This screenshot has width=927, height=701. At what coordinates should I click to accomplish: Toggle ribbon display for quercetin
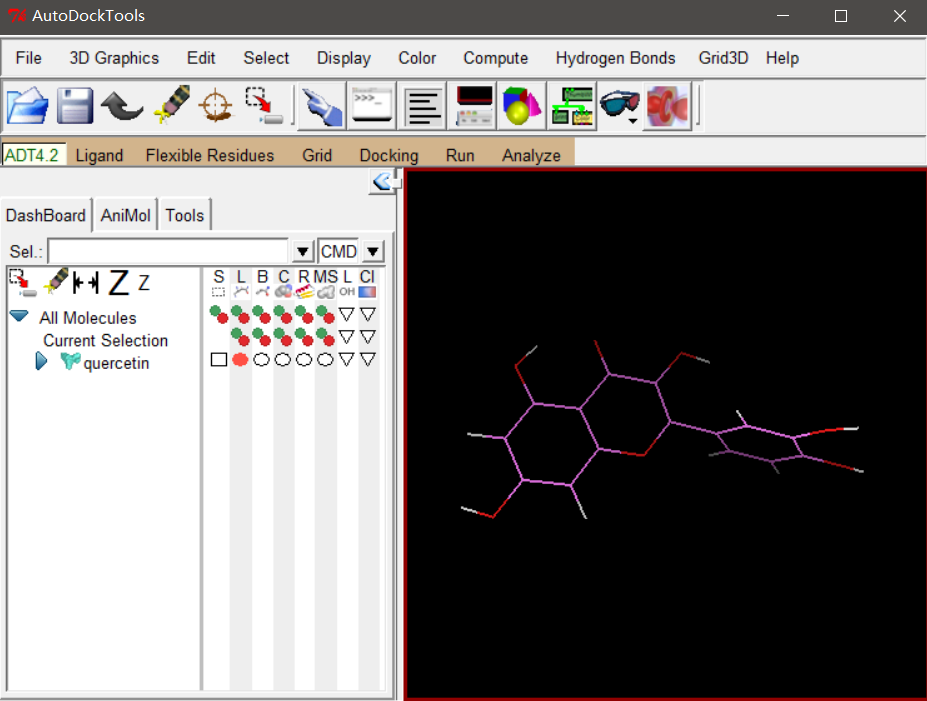tap(304, 359)
